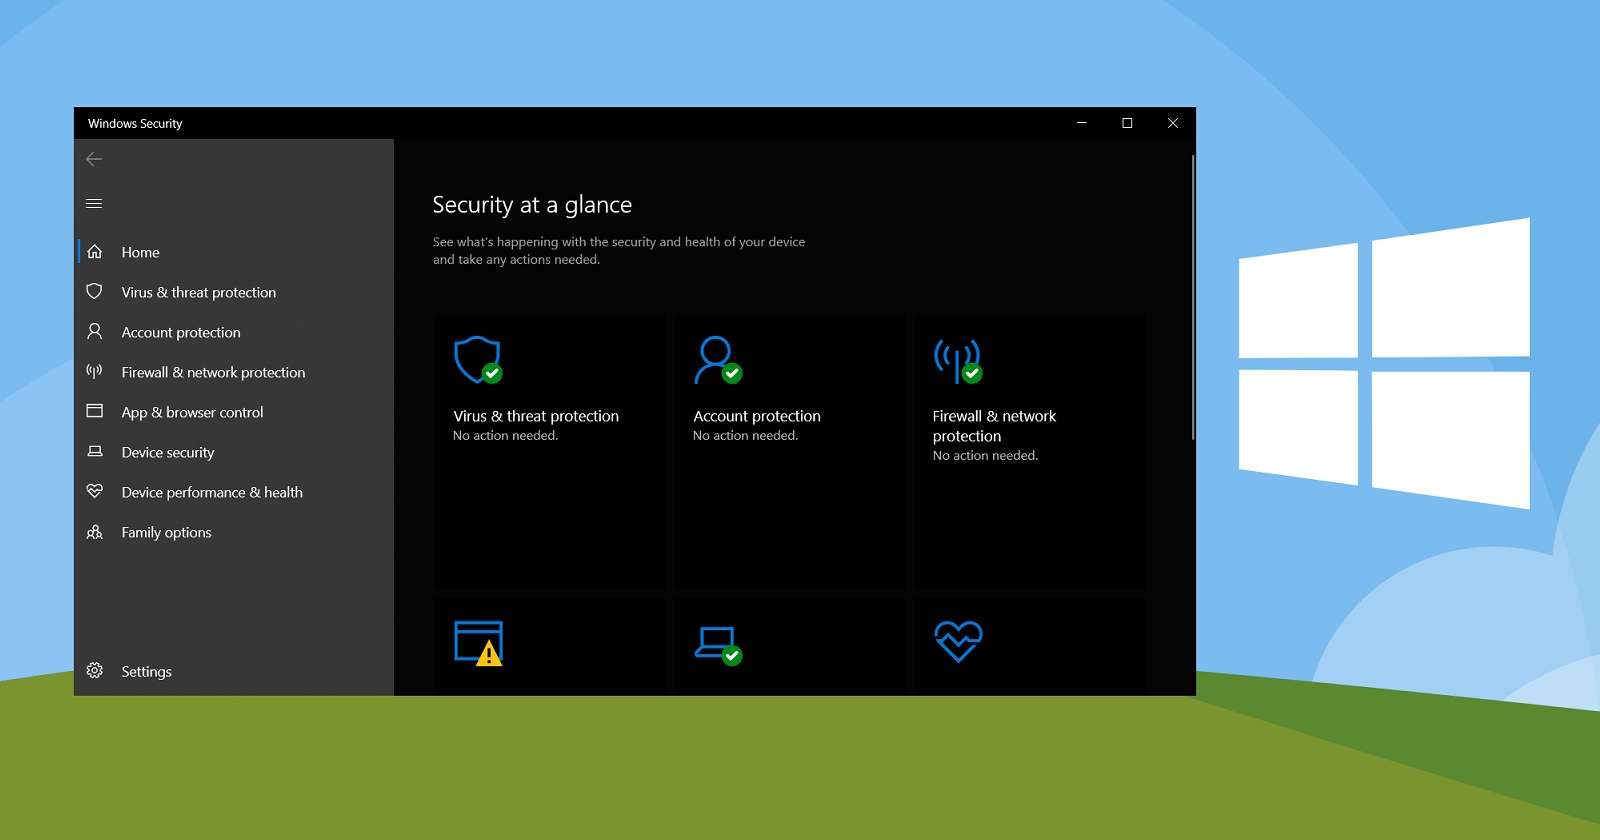Viewport: 1600px width, 840px height.
Task: Click the Device security tile laptop icon
Action: [x=718, y=643]
